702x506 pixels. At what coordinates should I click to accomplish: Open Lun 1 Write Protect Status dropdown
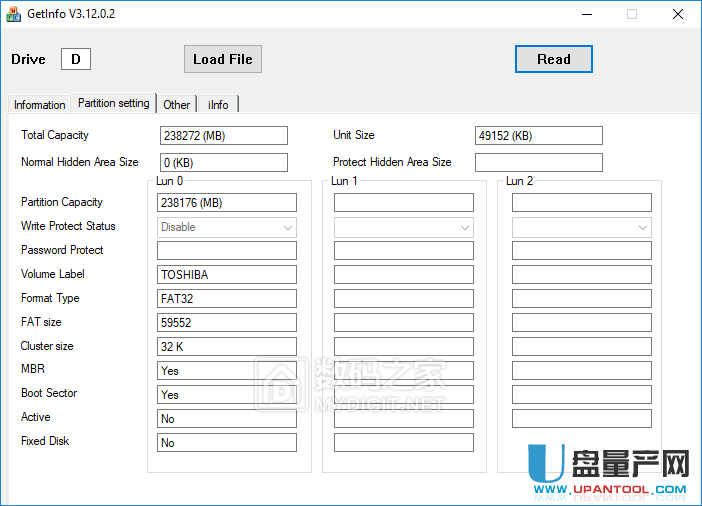(404, 227)
